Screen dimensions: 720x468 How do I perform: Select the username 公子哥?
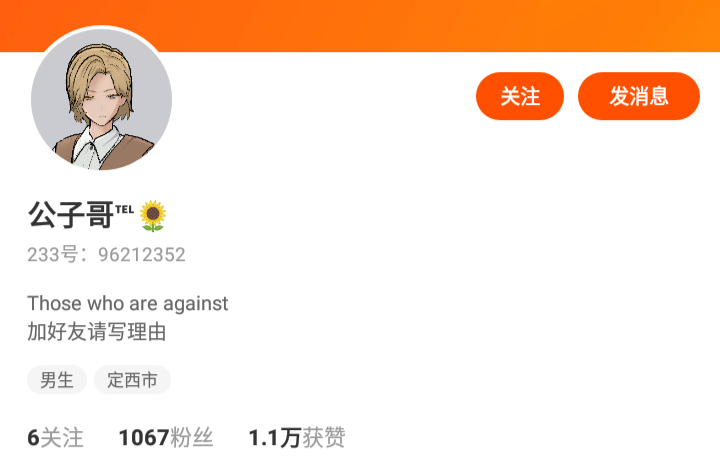click(71, 215)
